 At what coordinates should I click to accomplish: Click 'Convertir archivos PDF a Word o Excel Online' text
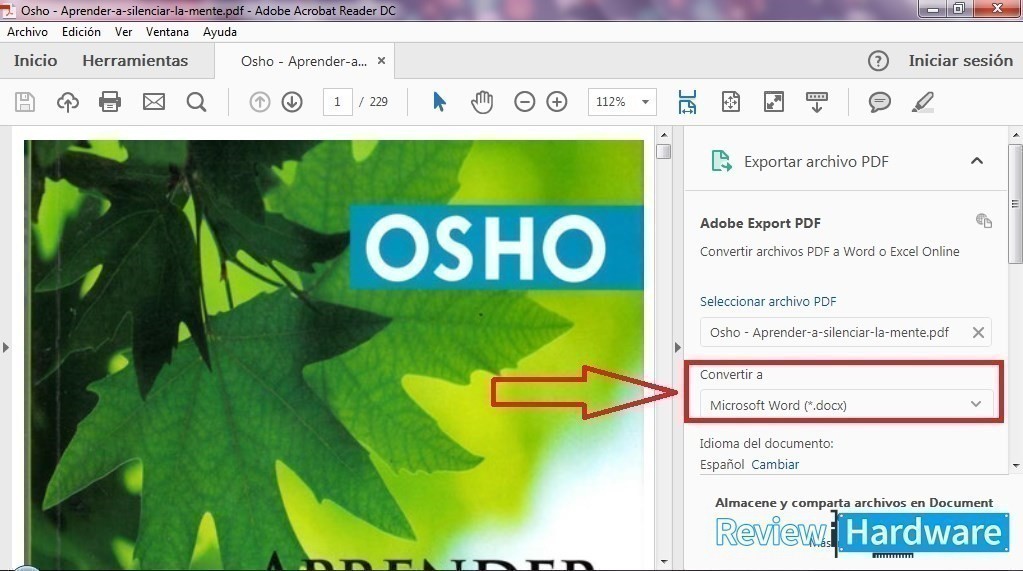pyautogui.click(x=829, y=251)
